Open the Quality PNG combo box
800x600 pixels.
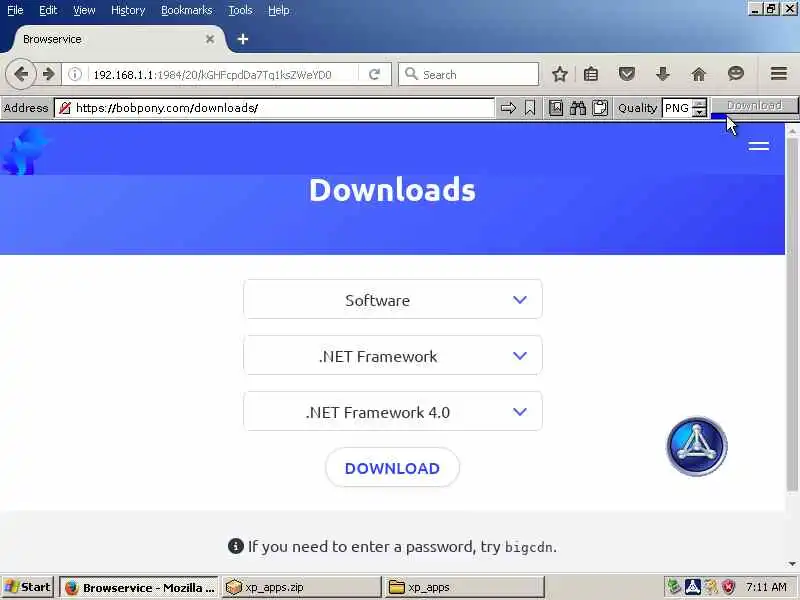point(678,108)
